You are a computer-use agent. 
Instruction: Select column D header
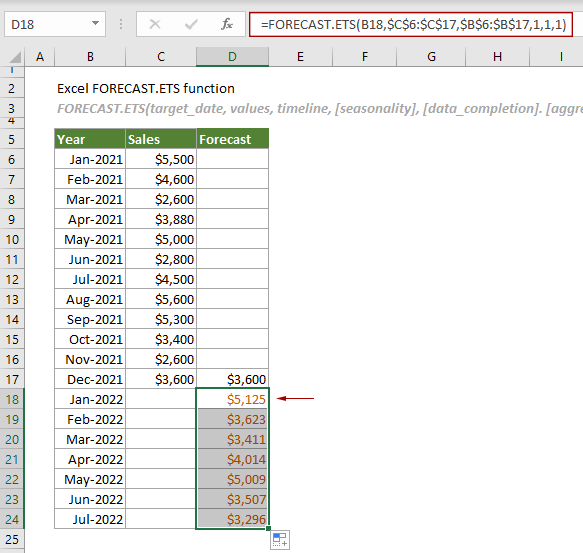pos(232,57)
